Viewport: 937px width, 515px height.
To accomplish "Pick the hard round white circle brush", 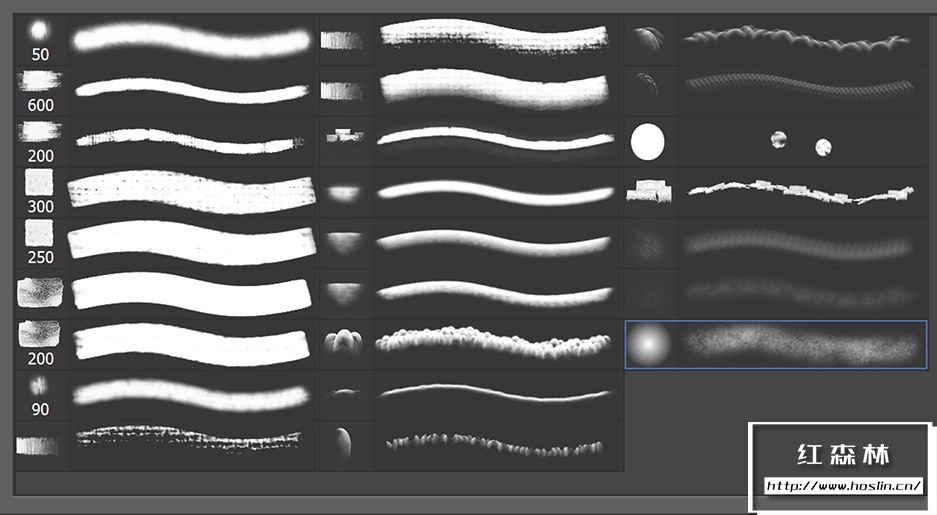I will [x=776, y=142].
